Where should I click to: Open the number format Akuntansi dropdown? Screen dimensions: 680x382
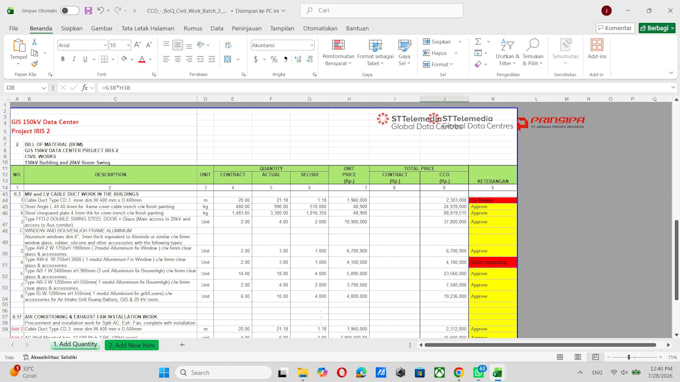(x=312, y=45)
